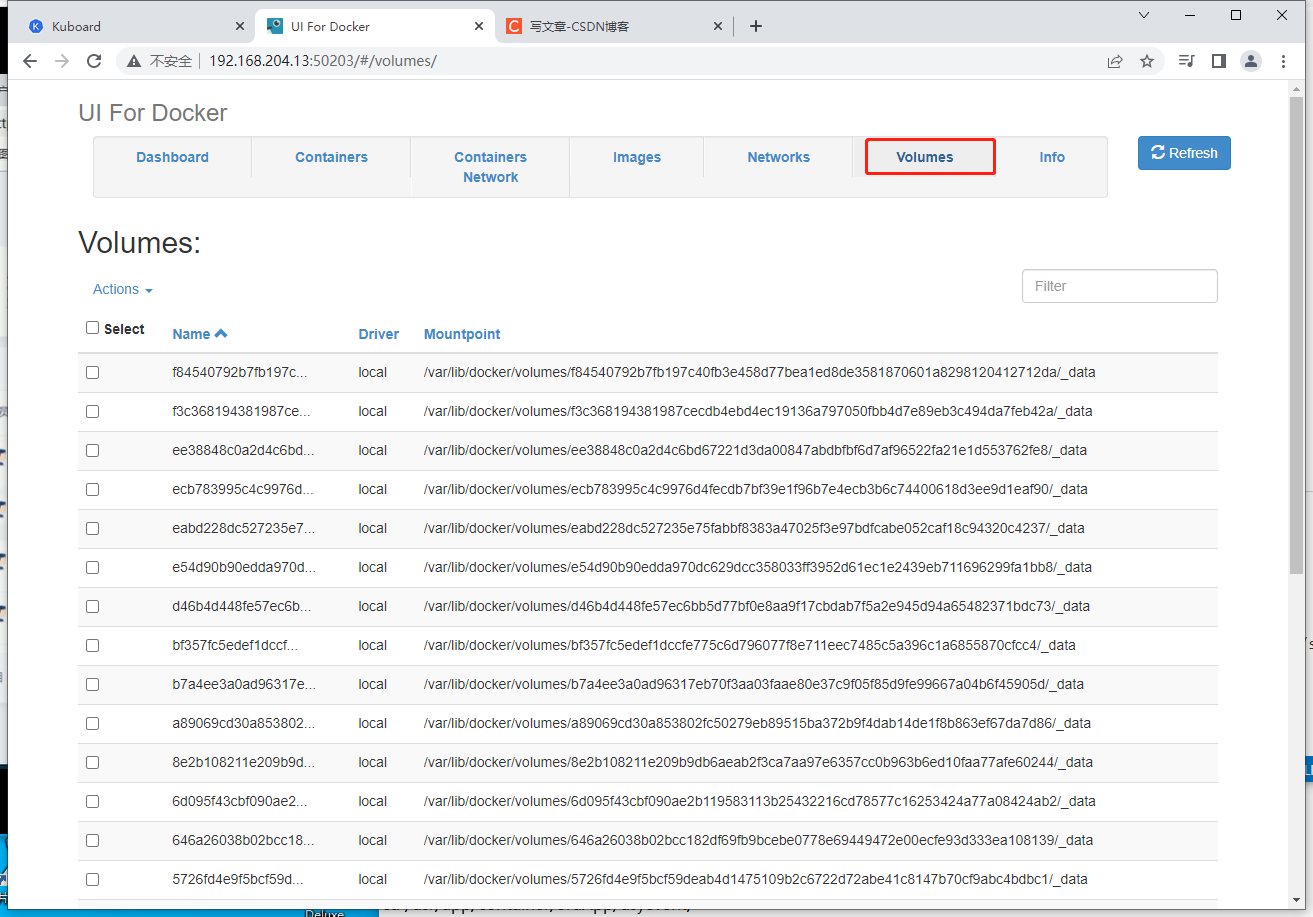Click the UI For Docker page title
Image resolution: width=1313 pixels, height=917 pixels.
pos(153,113)
